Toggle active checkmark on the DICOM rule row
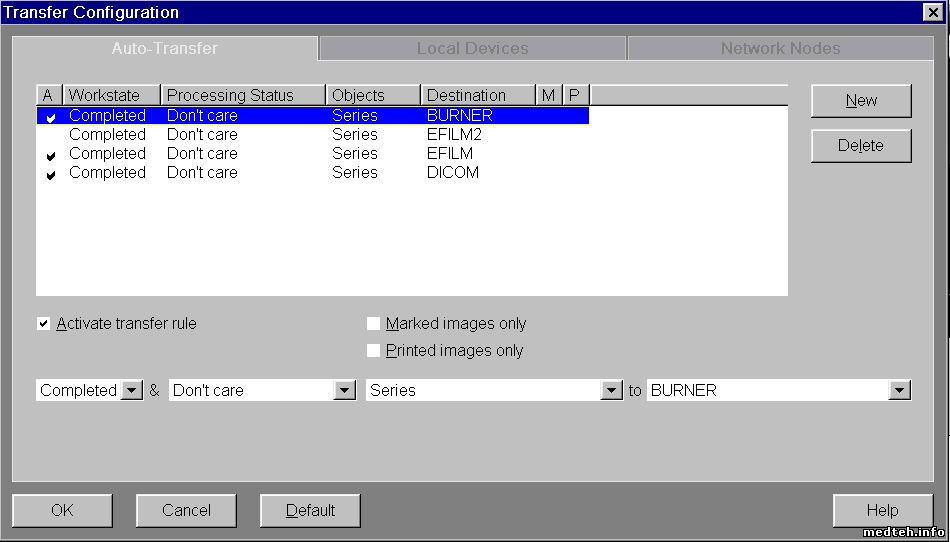Viewport: 950px width, 542px height. point(50,174)
